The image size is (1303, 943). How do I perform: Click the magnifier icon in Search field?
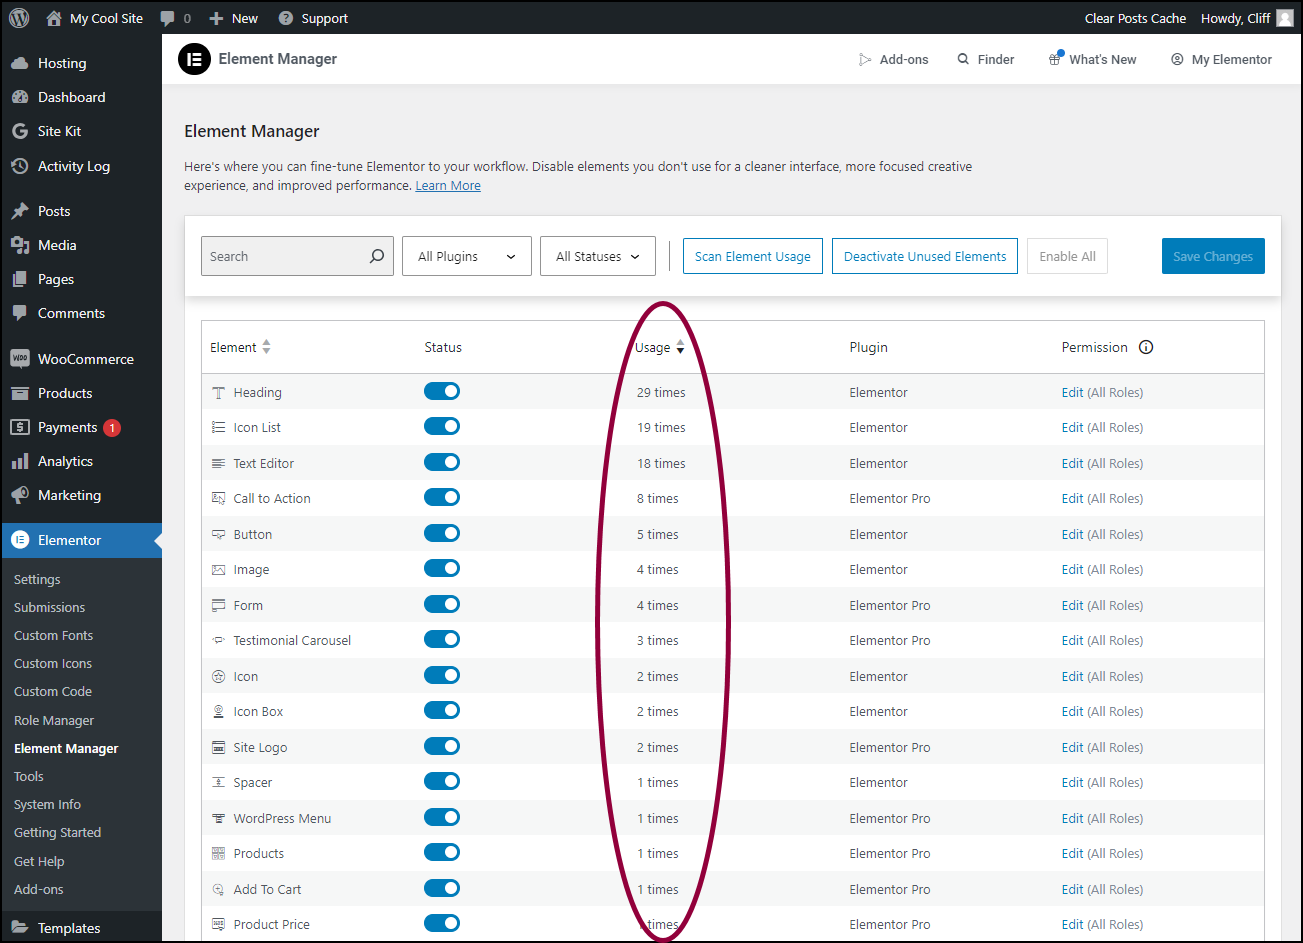tap(377, 256)
